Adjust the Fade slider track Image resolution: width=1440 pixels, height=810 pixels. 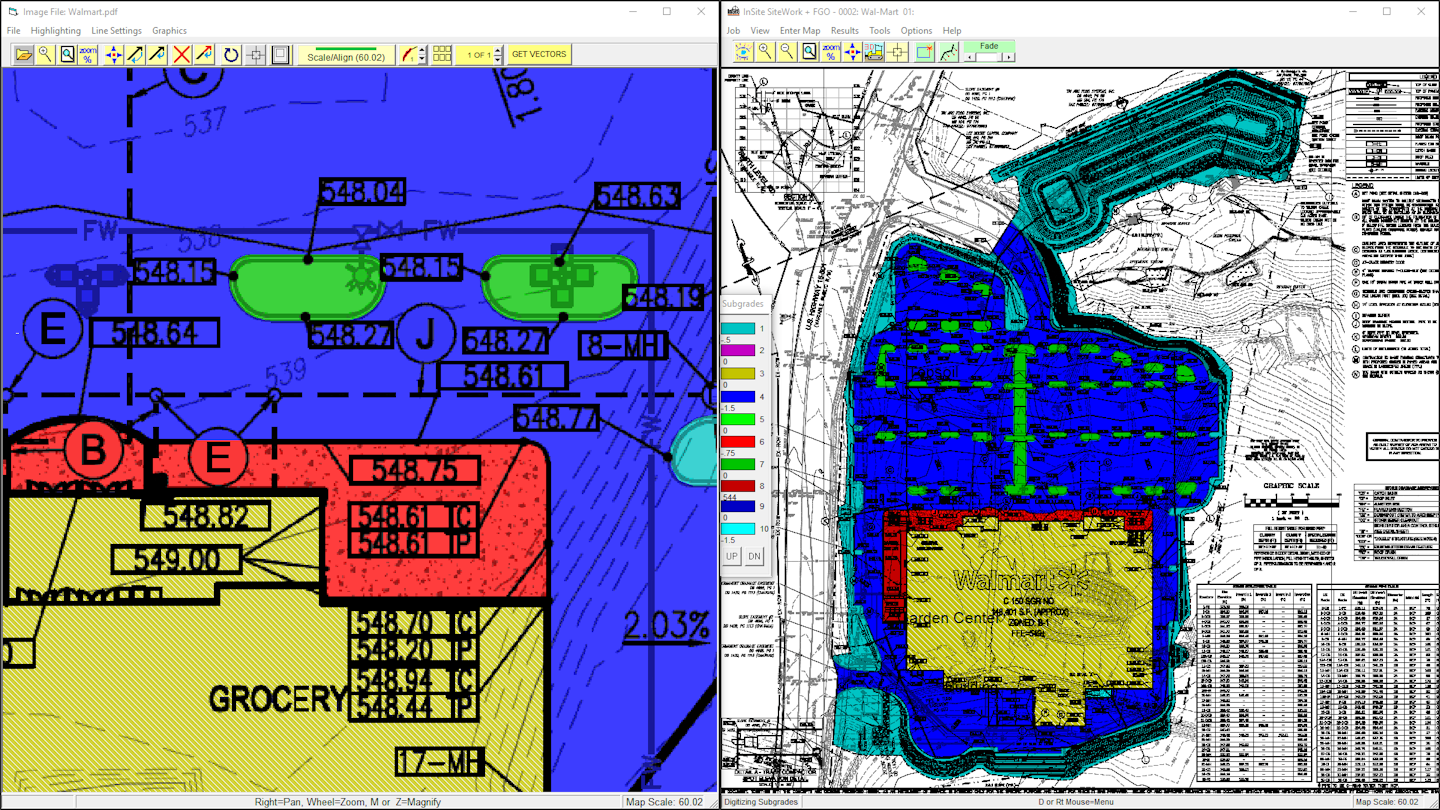click(x=989, y=57)
